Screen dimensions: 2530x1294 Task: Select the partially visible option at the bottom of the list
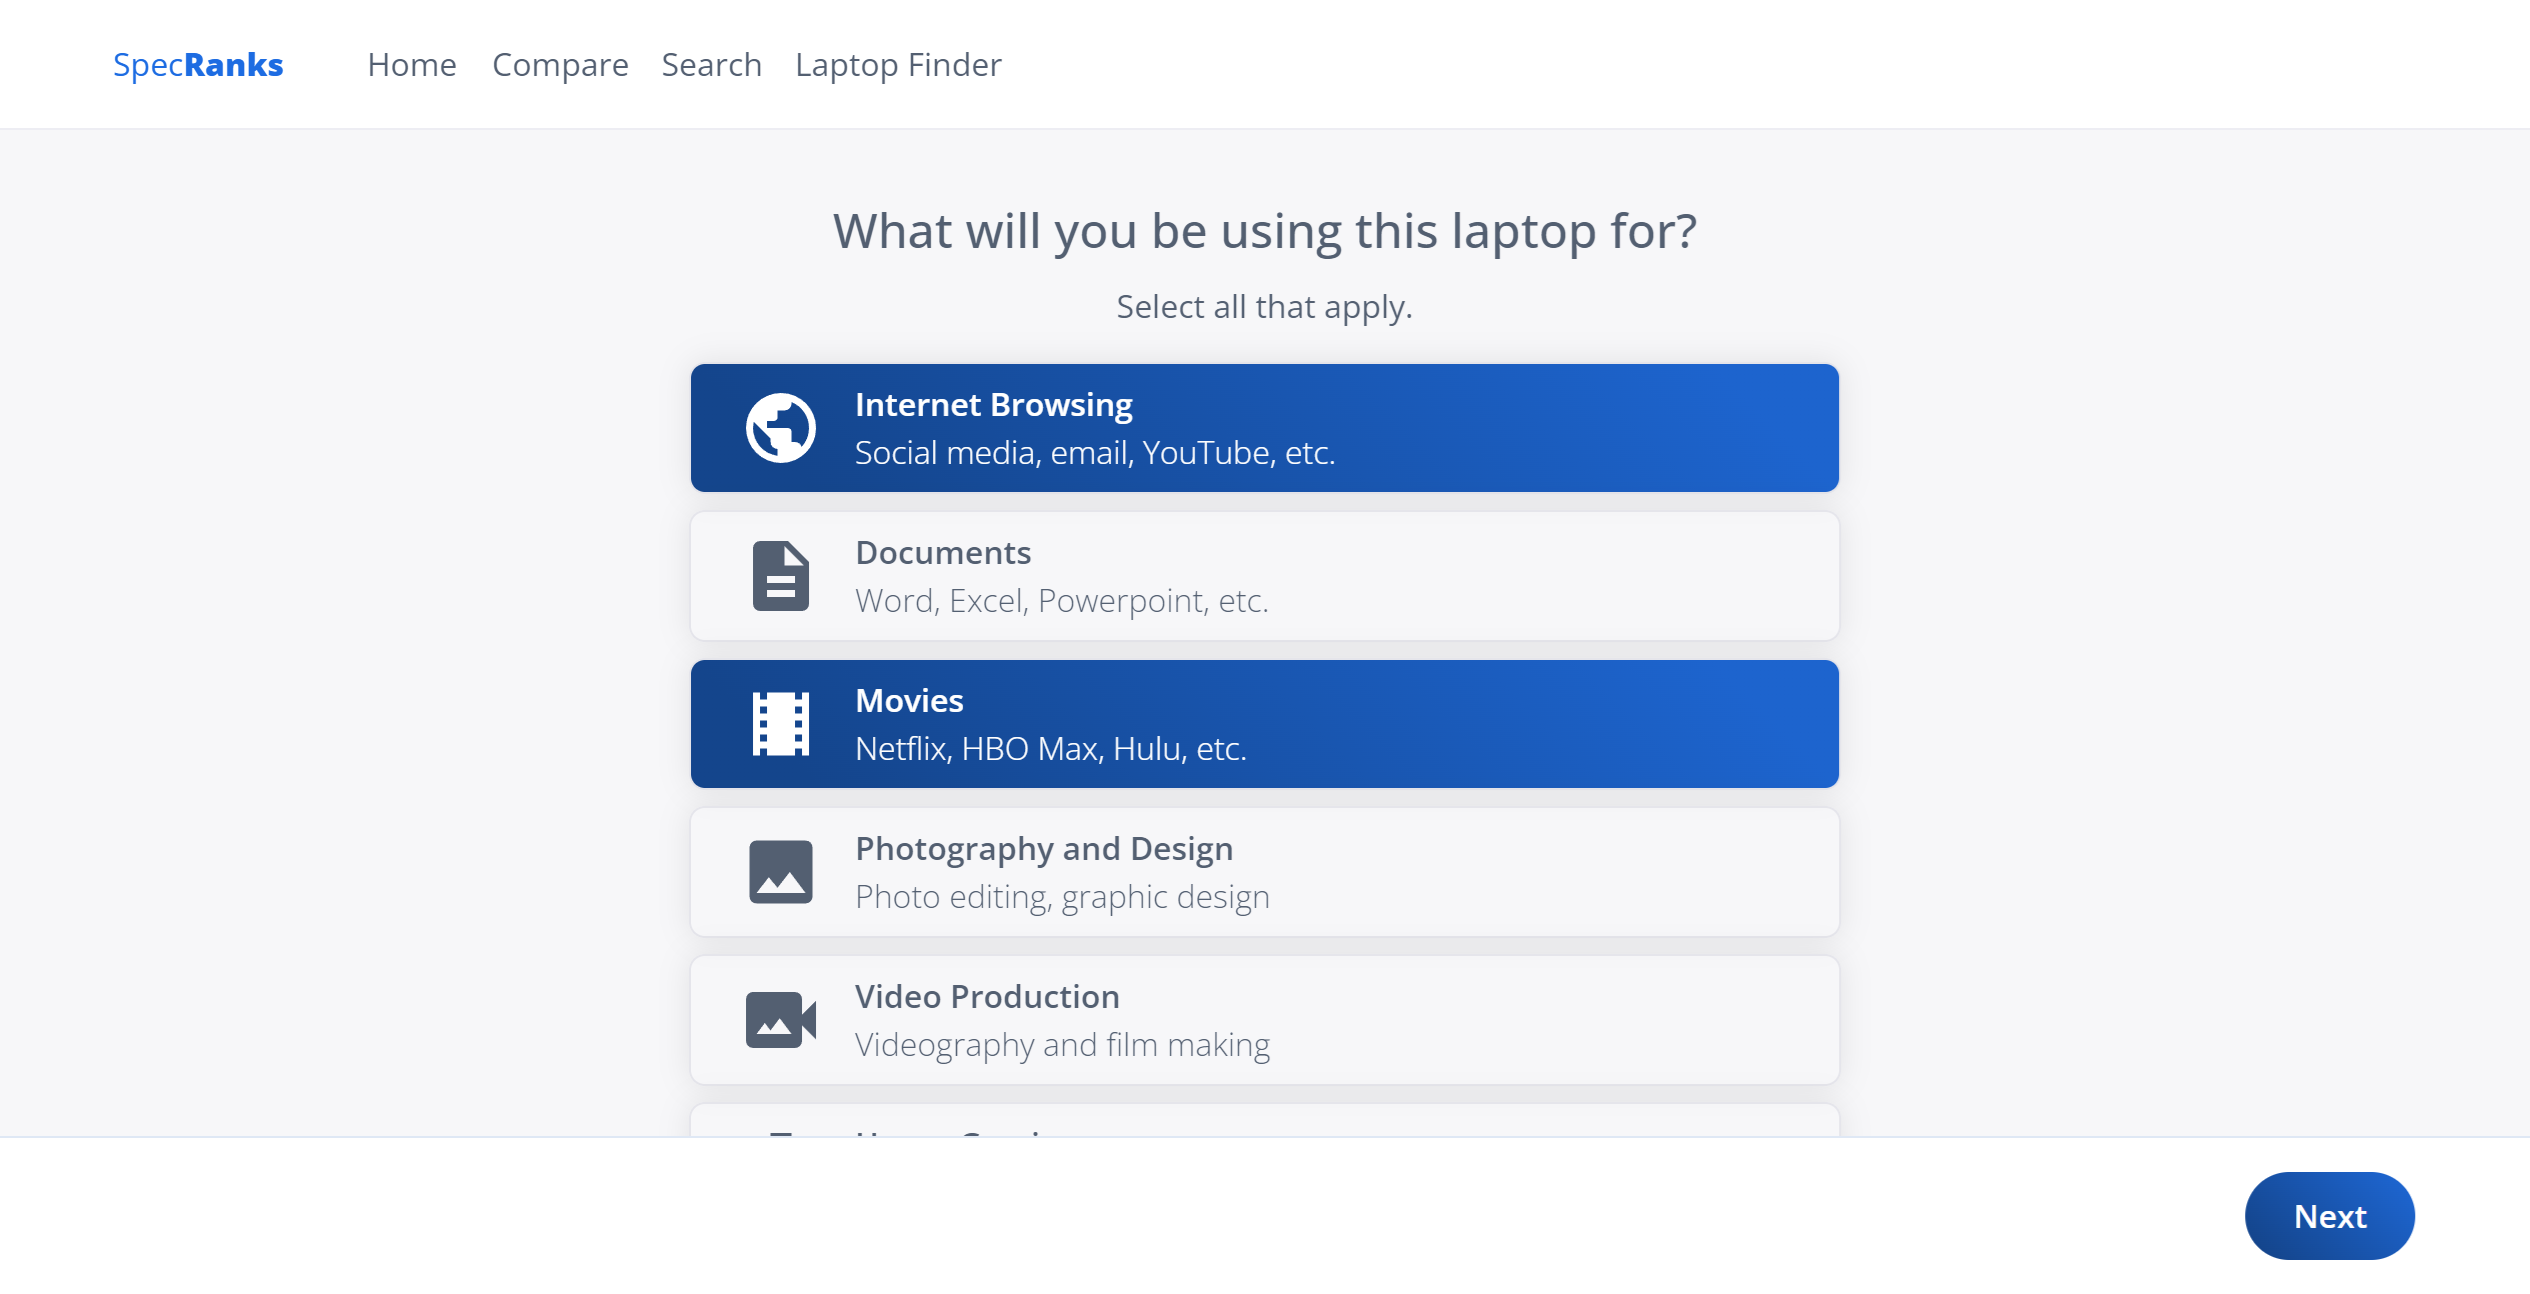coord(1264,1122)
